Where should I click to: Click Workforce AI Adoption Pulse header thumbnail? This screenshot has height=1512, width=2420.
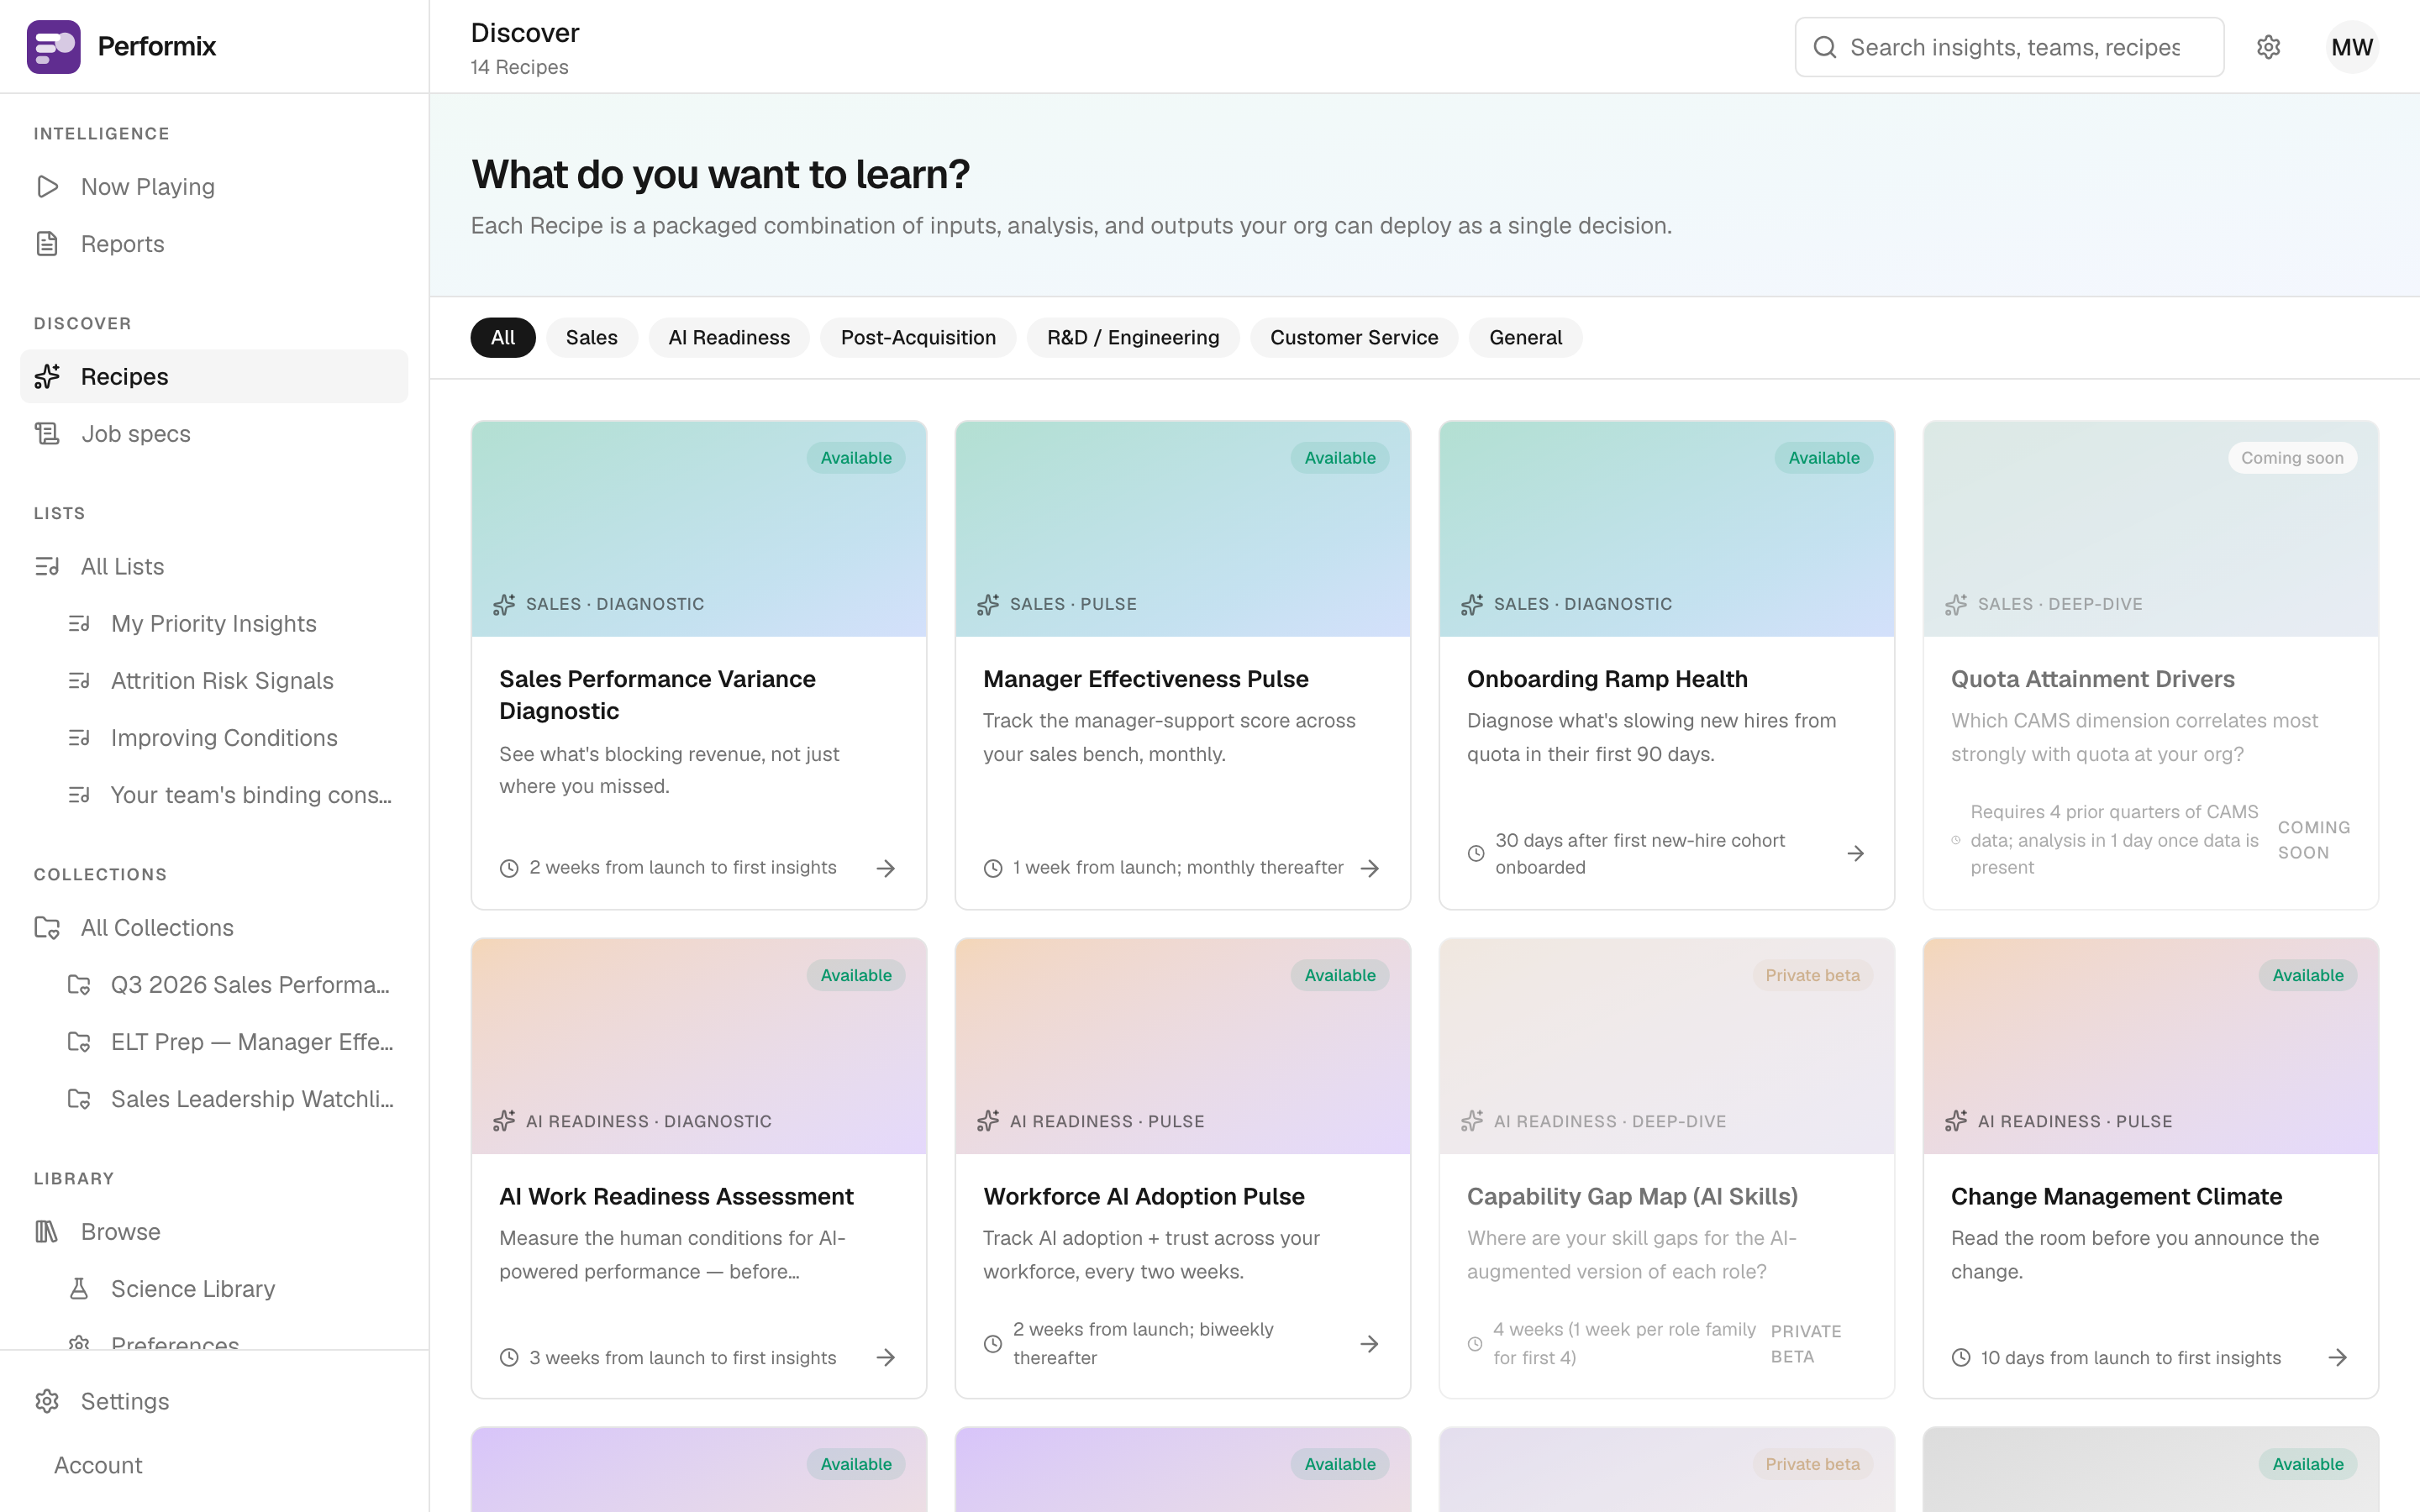click(x=1183, y=1046)
